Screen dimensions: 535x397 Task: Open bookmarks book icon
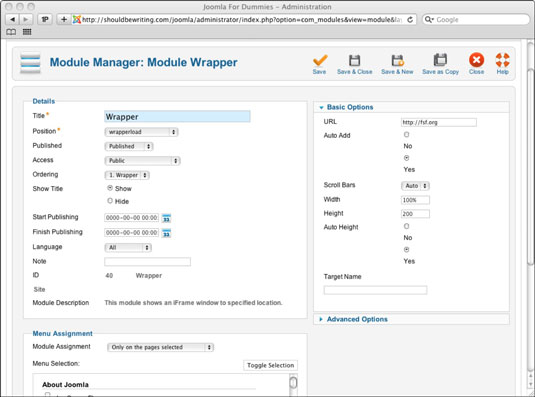[x=11, y=32]
